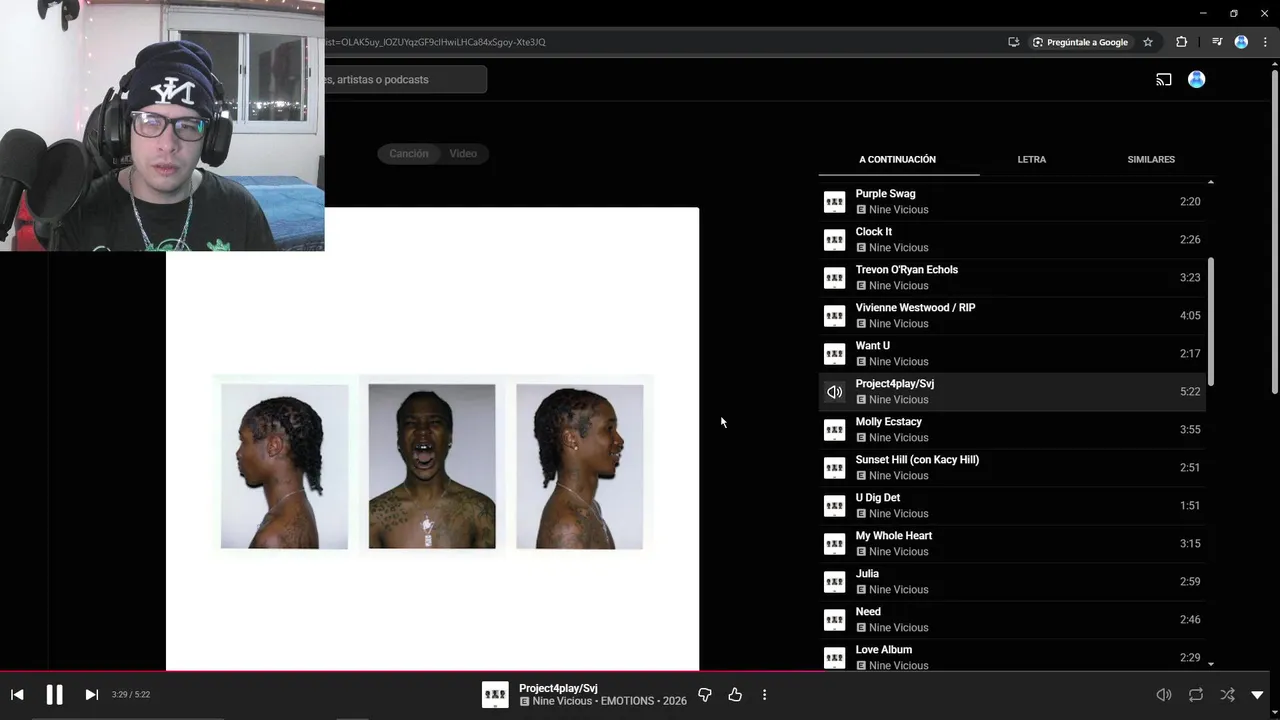Switch to the SIMILARES tab

(1151, 159)
